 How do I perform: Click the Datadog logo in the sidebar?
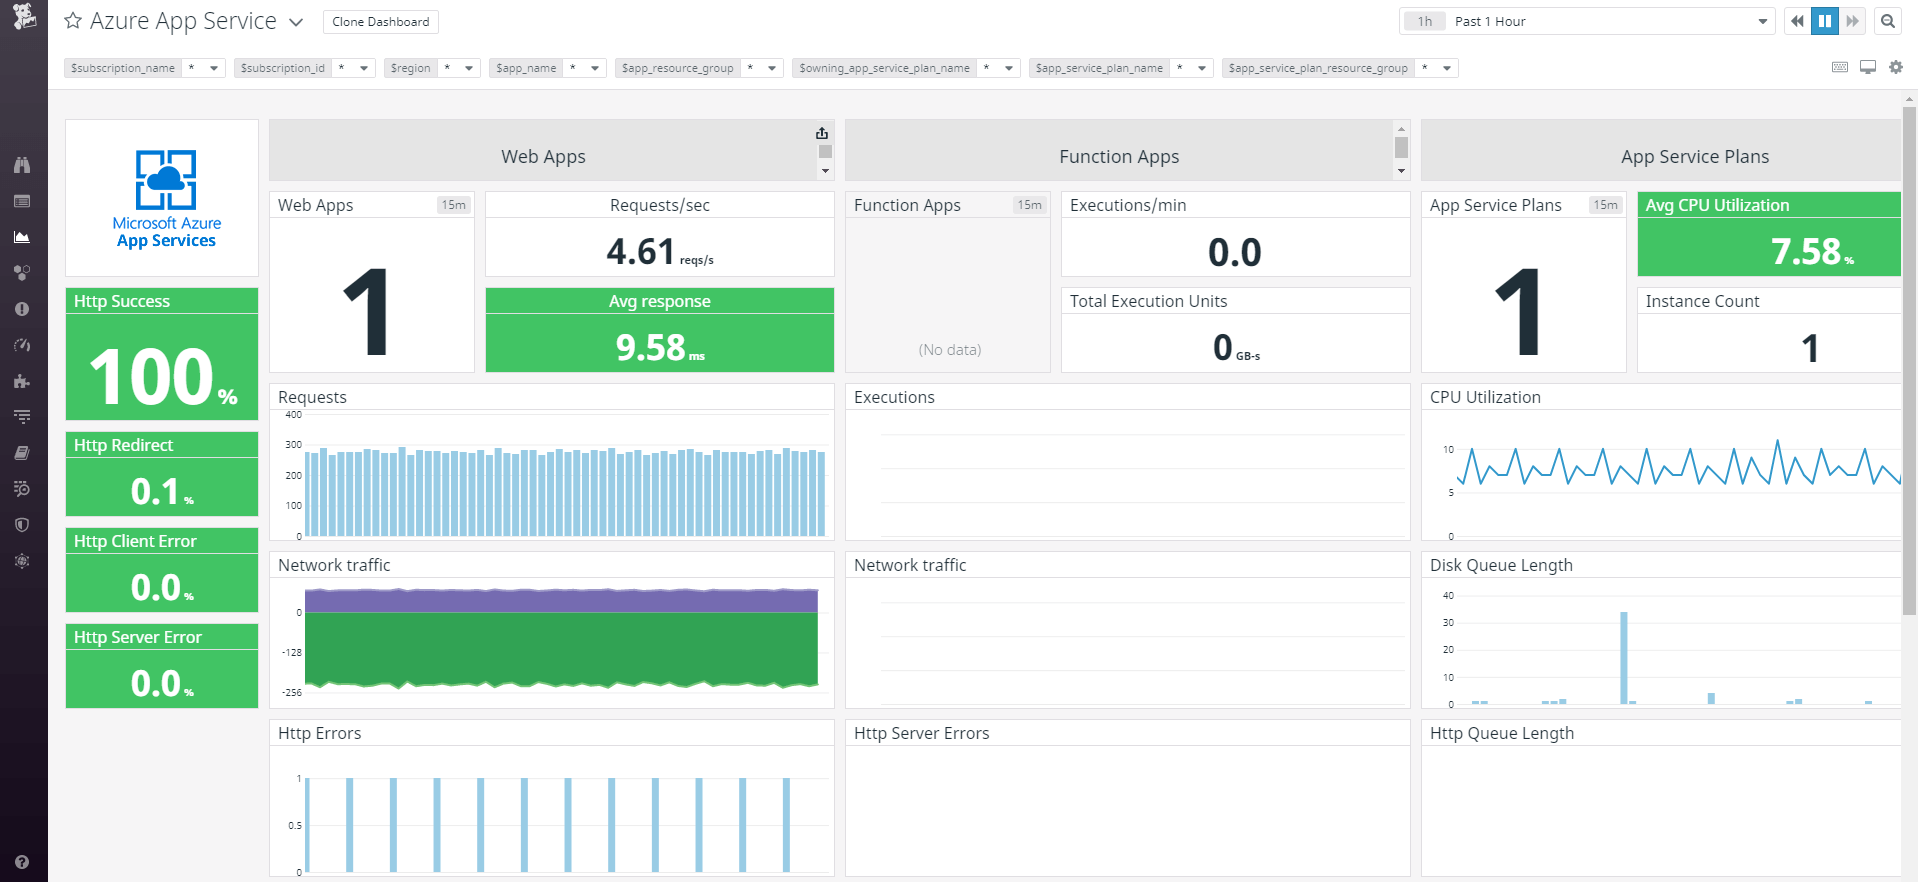tap(24, 16)
